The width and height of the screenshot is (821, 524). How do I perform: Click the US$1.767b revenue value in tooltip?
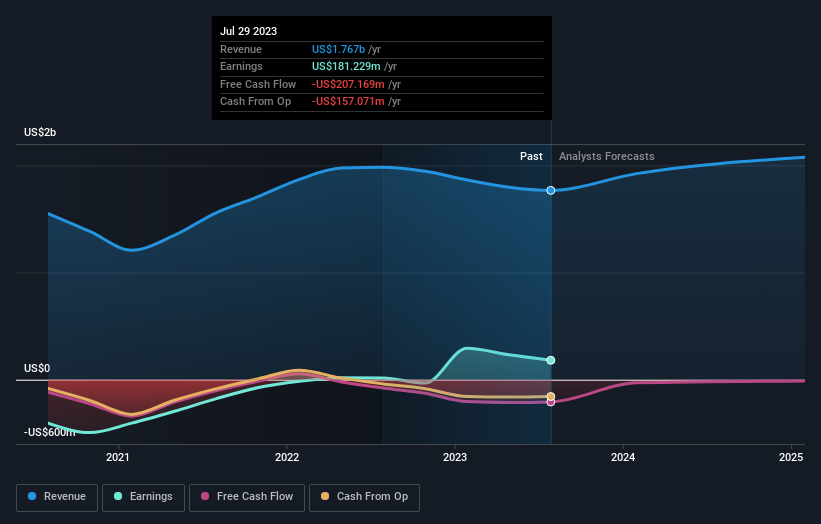pyautogui.click(x=338, y=49)
